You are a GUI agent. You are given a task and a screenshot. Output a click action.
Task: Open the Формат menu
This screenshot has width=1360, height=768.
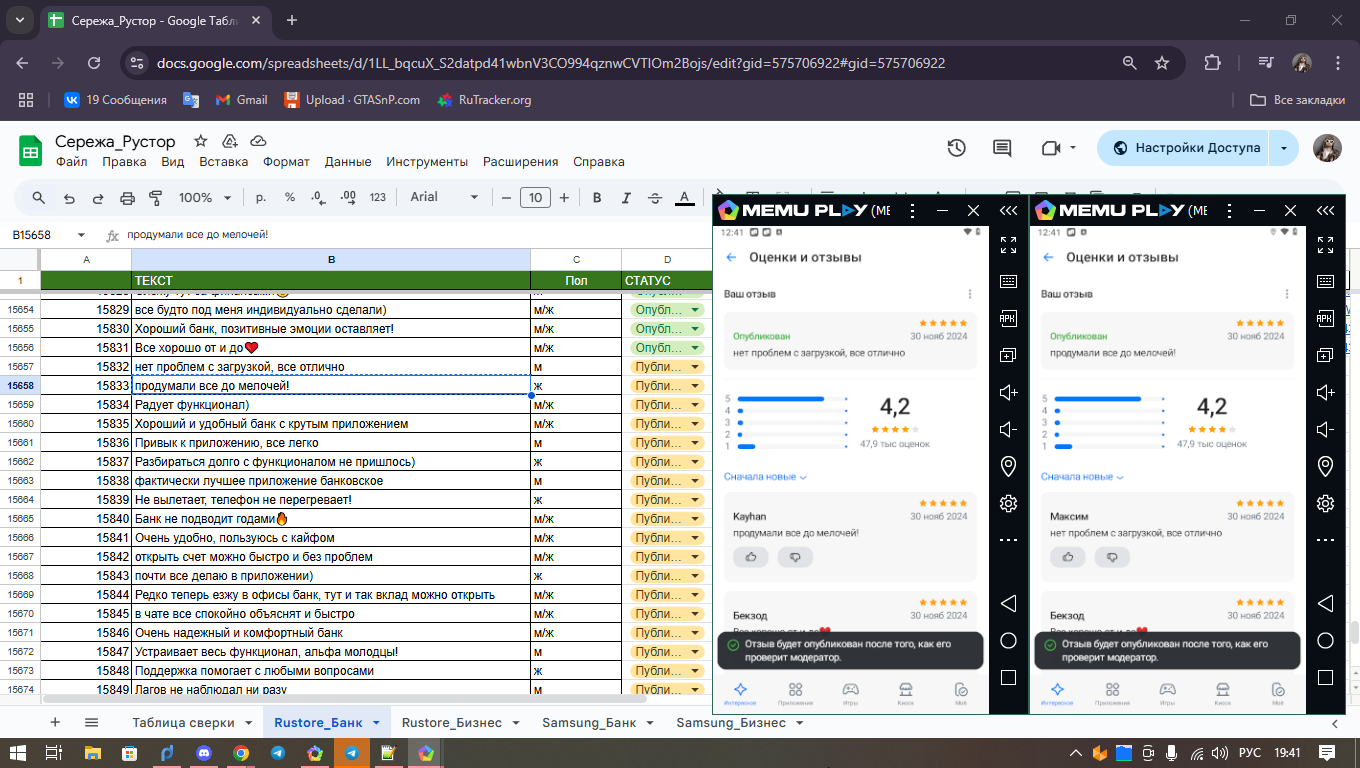click(286, 161)
